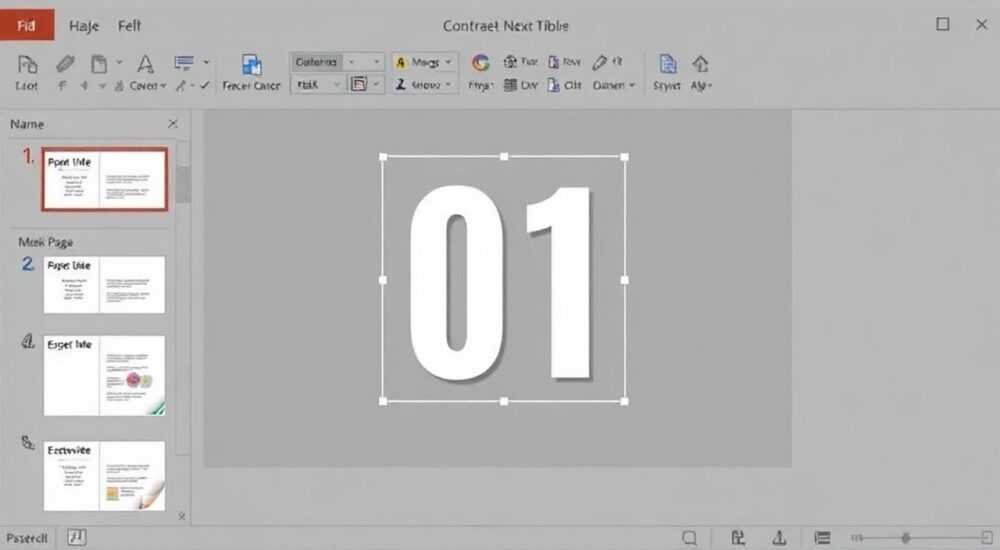Screen dimensions: 1000x550
Task: Click the blue Stynct document icon
Action: point(668,64)
